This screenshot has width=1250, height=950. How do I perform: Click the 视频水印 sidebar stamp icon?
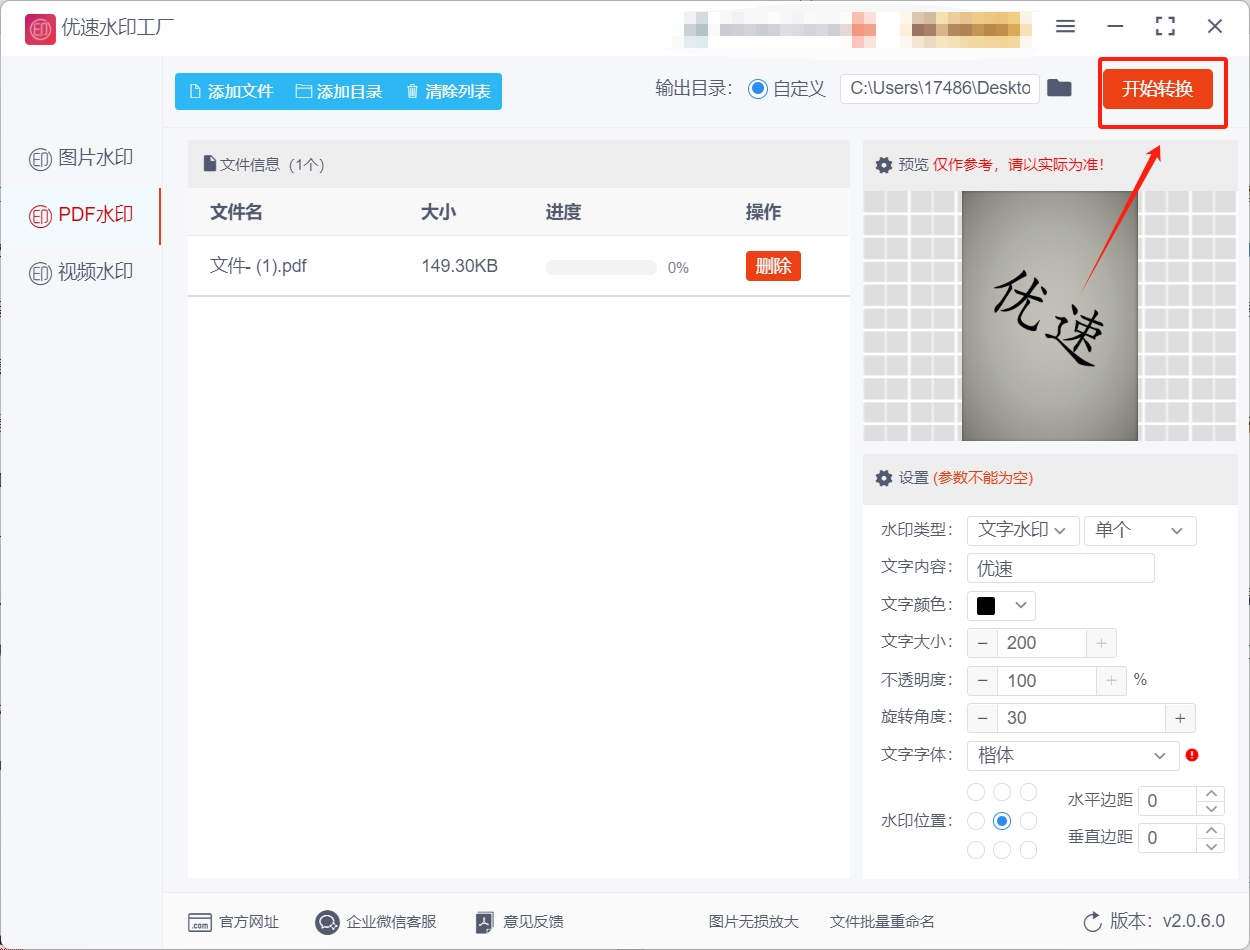point(40,273)
